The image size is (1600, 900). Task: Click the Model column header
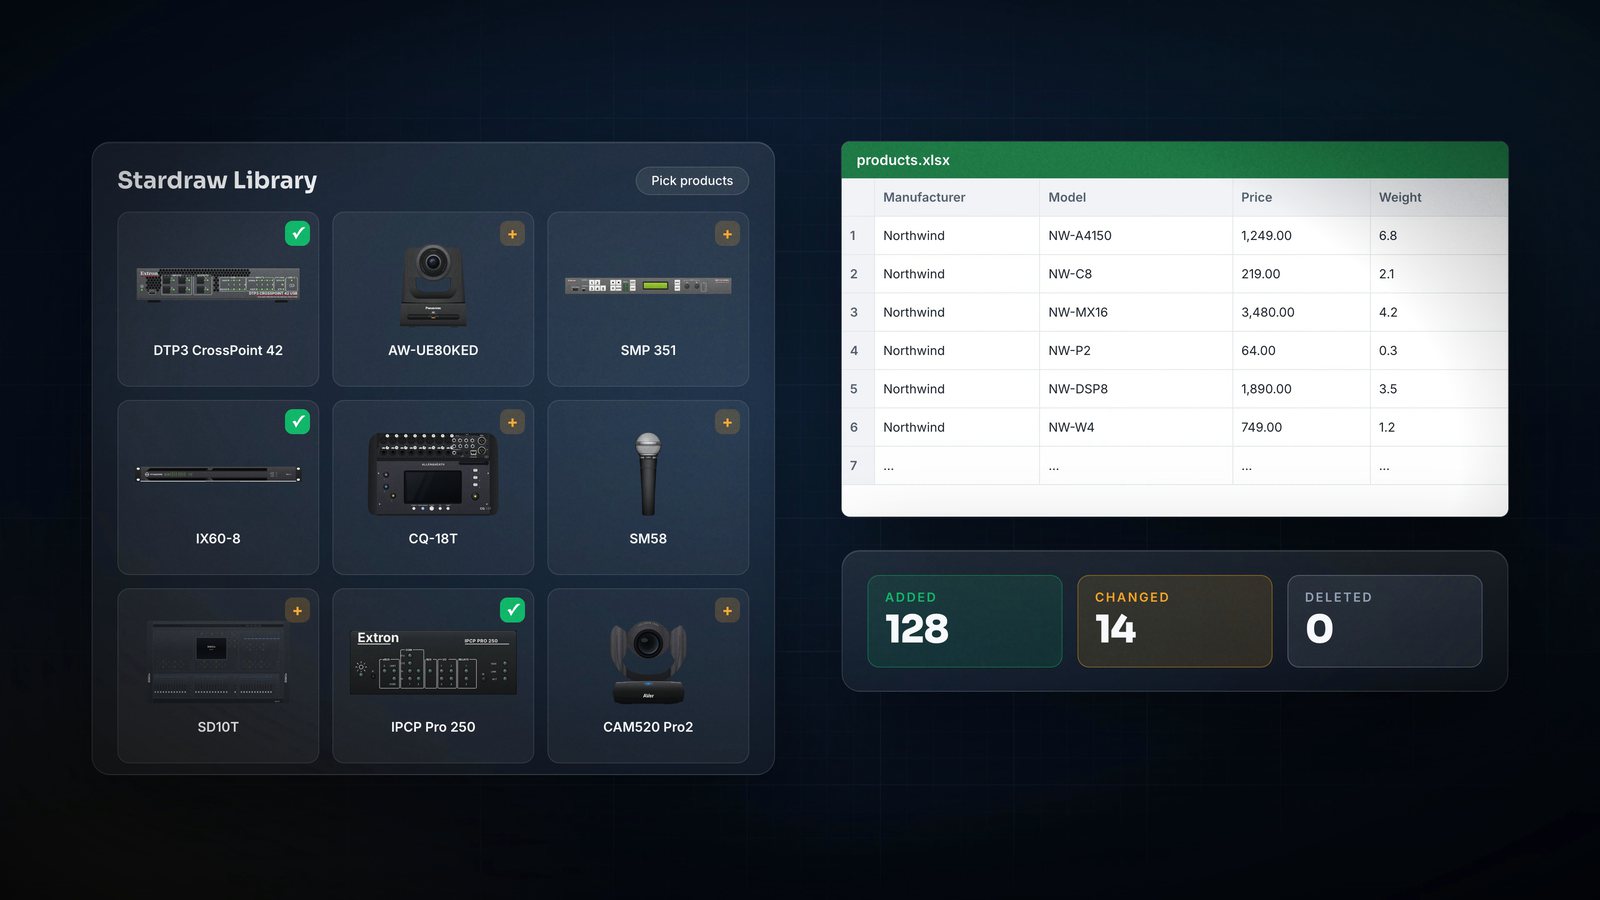[1136, 197]
